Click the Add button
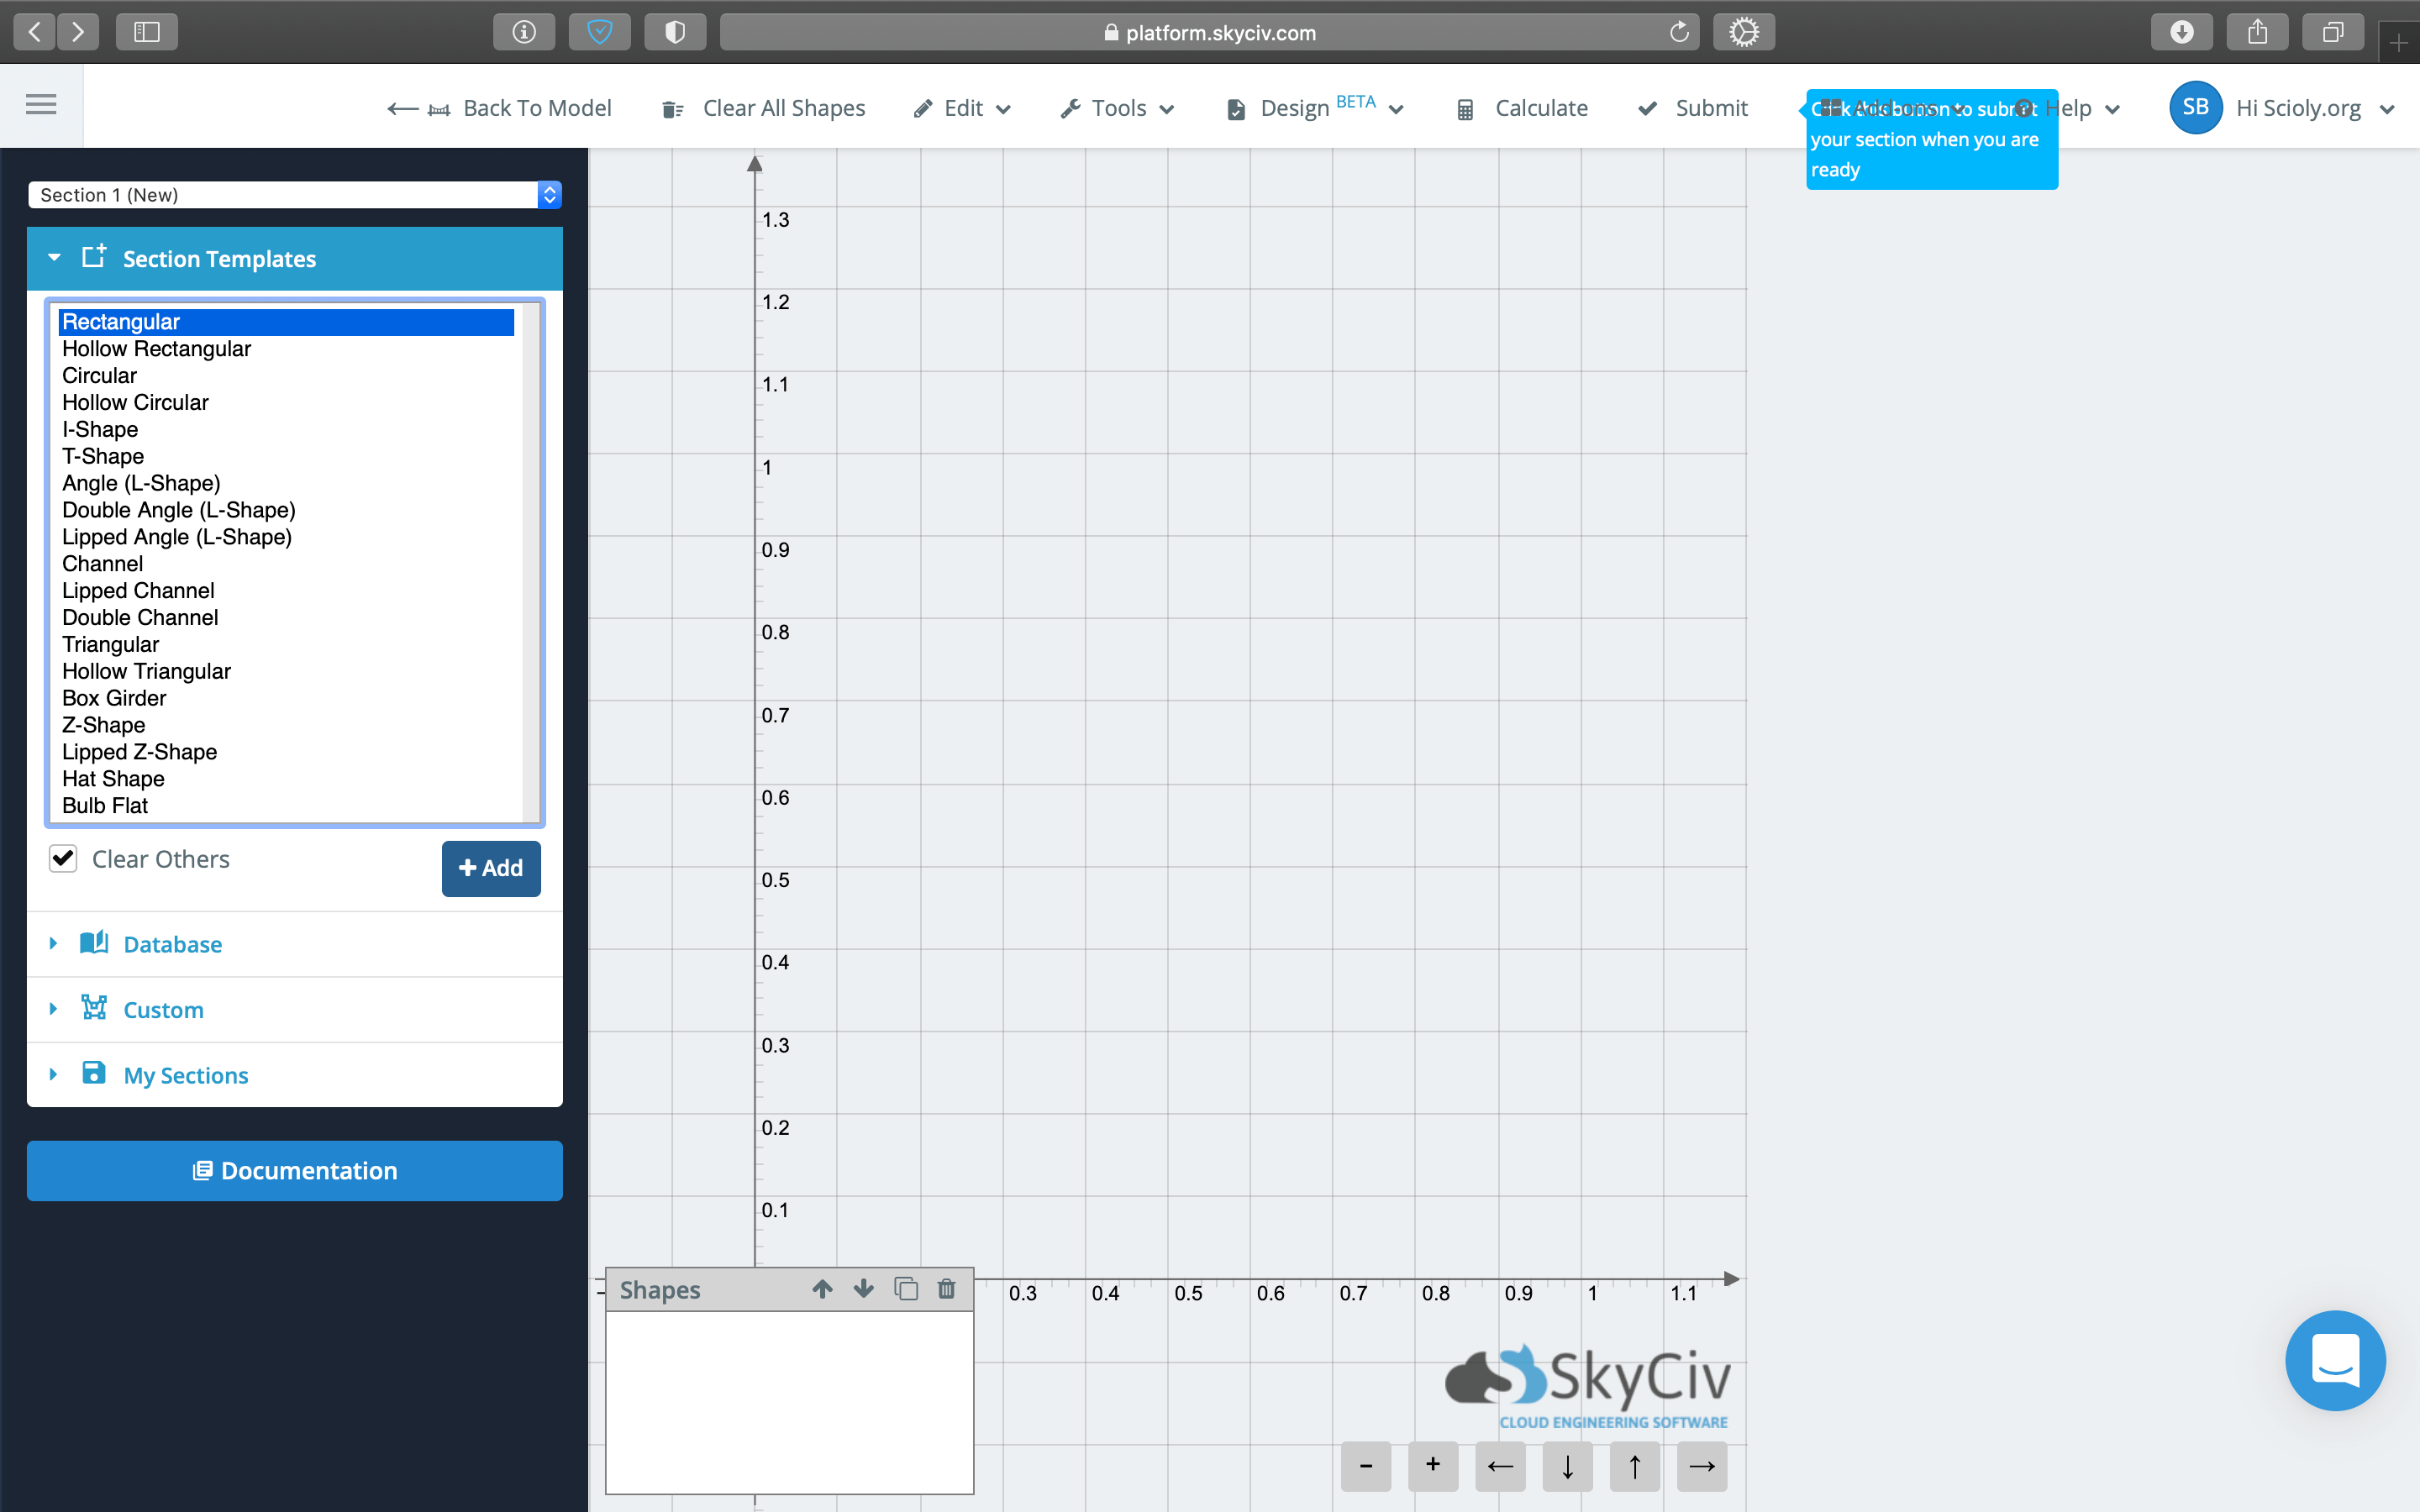Image resolution: width=2420 pixels, height=1512 pixels. (490, 868)
